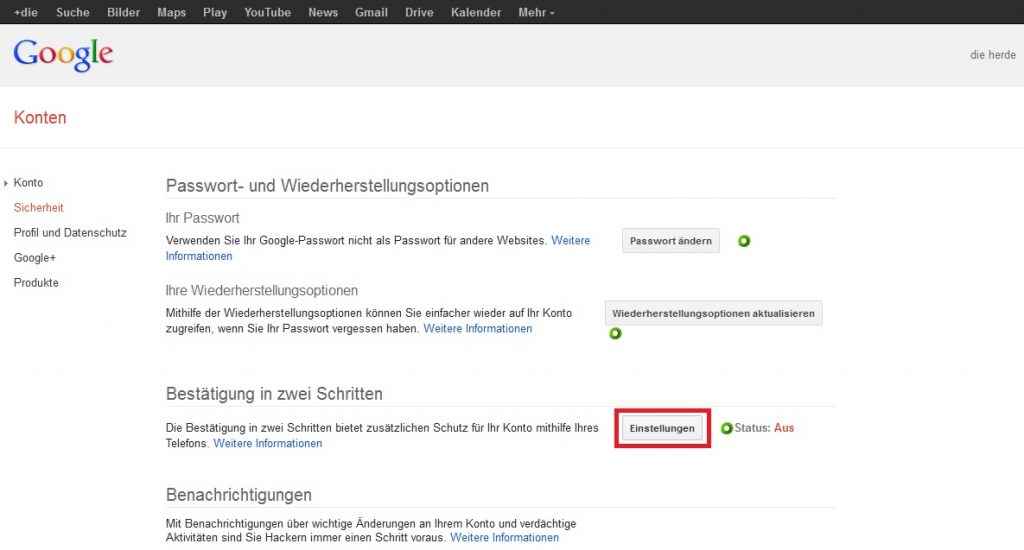1024x550 pixels.
Task: Open News in the top bar
Action: pyautogui.click(x=323, y=12)
